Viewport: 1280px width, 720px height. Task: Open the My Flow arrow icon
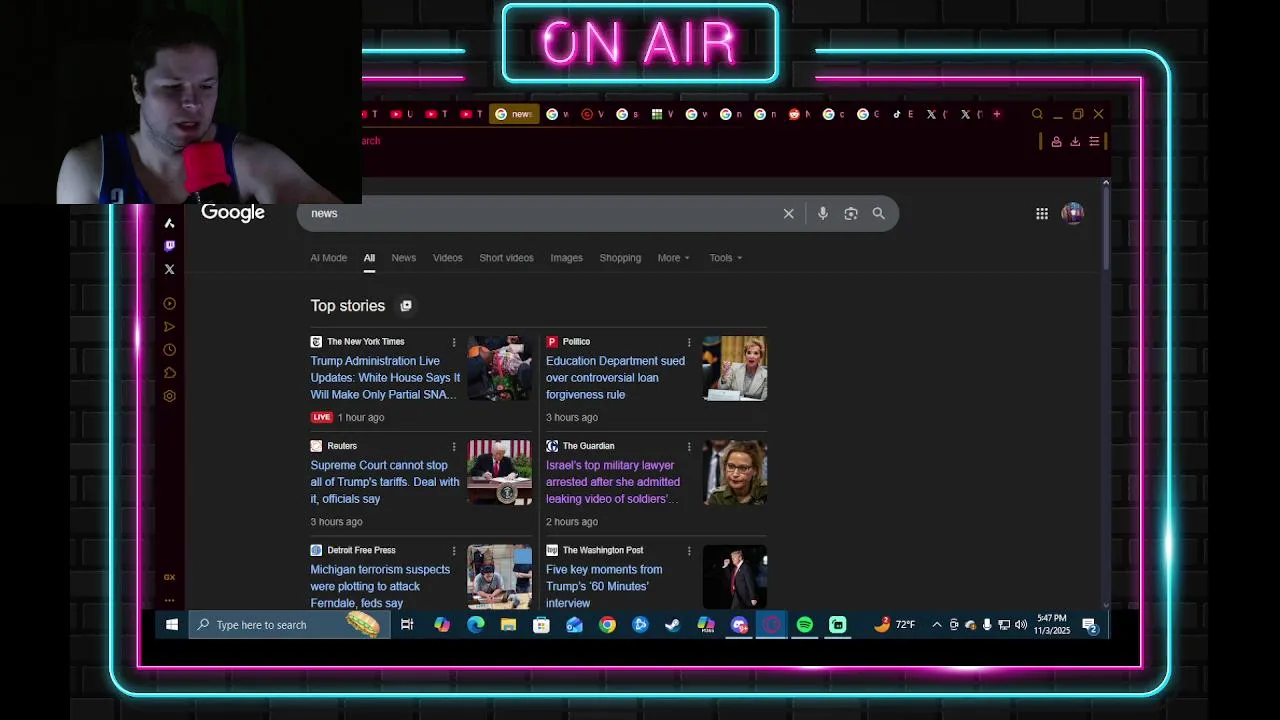tap(169, 326)
